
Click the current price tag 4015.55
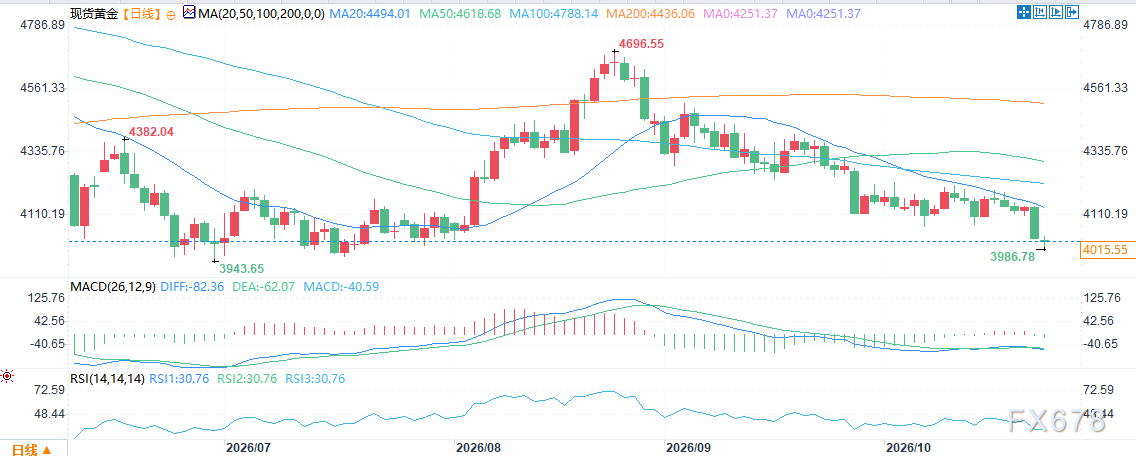1106,249
